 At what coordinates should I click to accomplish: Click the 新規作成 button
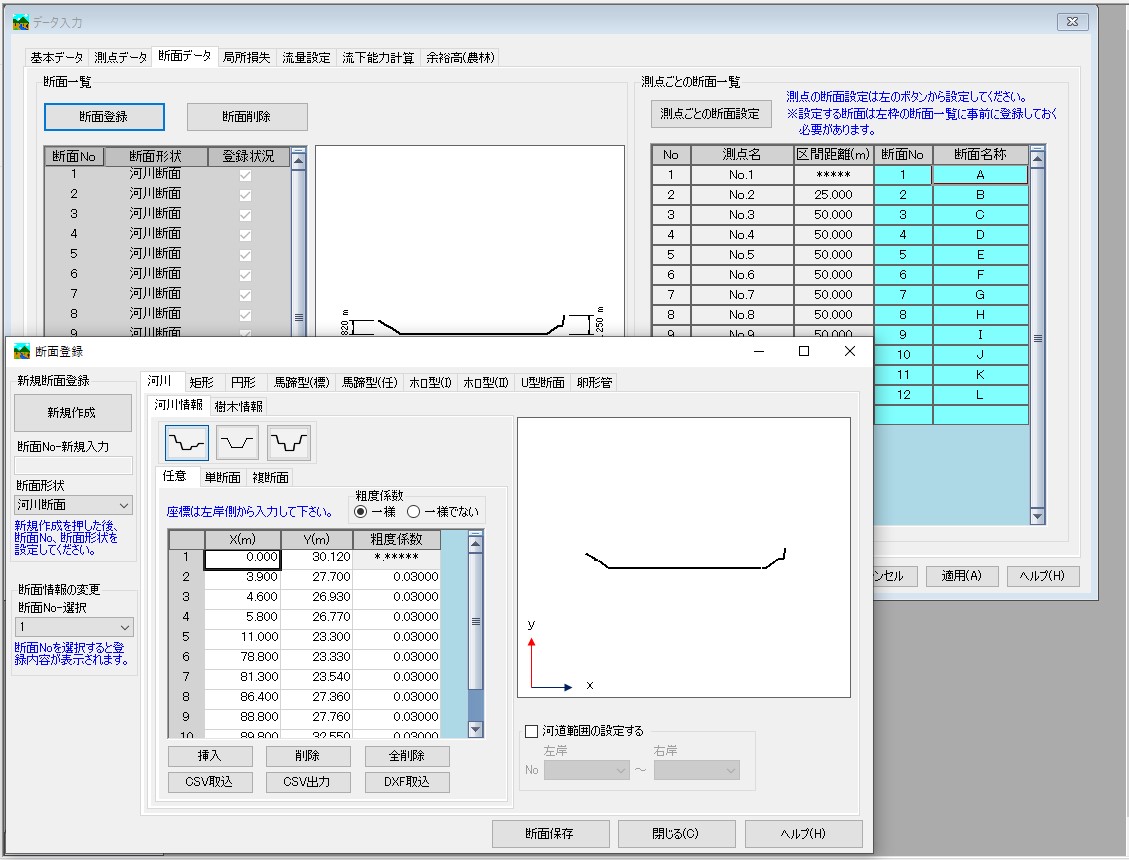pyautogui.click(x=72, y=413)
